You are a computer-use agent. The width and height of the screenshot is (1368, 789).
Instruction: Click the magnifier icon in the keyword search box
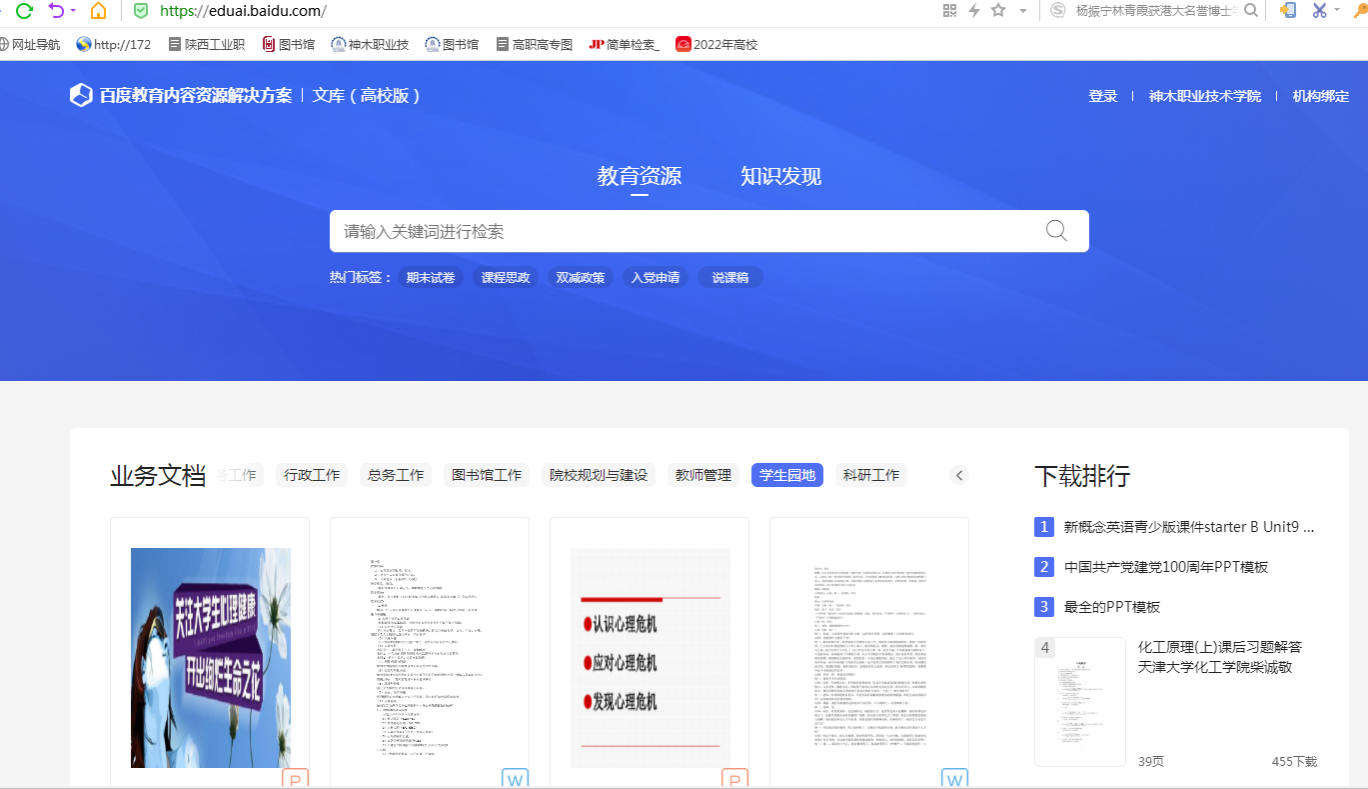(1056, 231)
